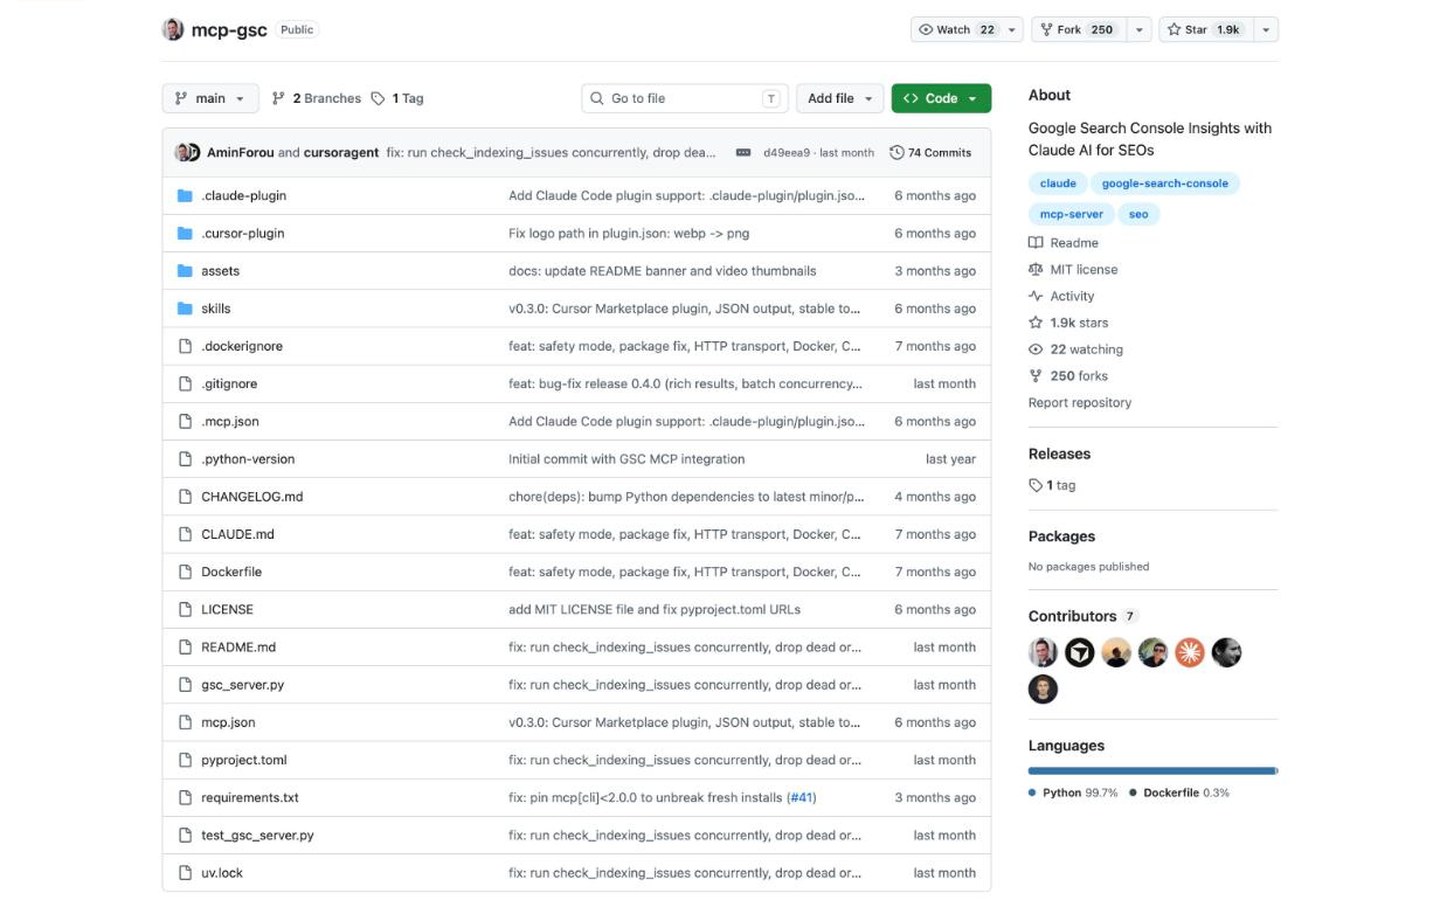1440x900 pixels.
Task: Open the Packages heading link
Action: click(x=1061, y=537)
